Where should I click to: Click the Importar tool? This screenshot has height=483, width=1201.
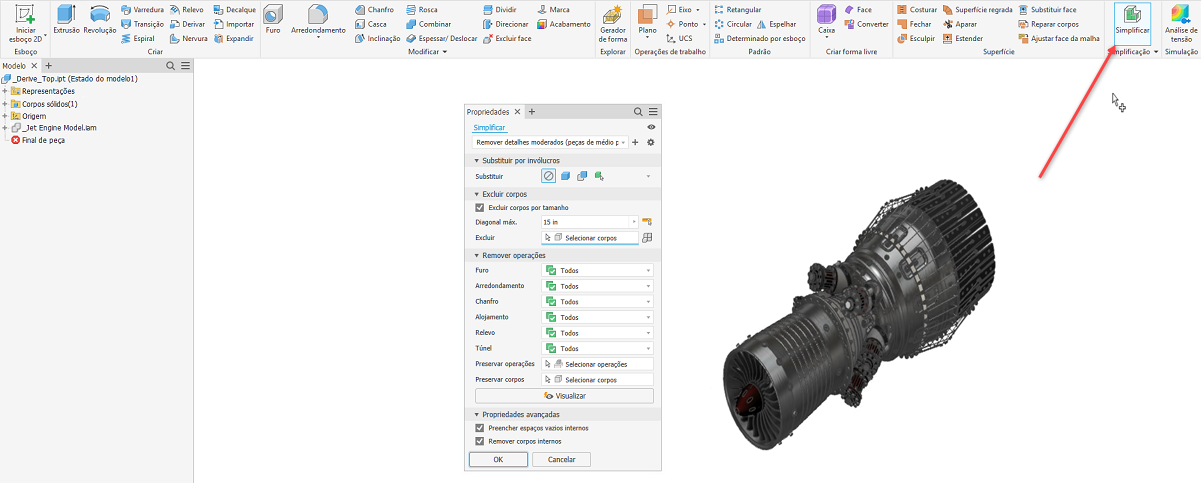coord(234,23)
